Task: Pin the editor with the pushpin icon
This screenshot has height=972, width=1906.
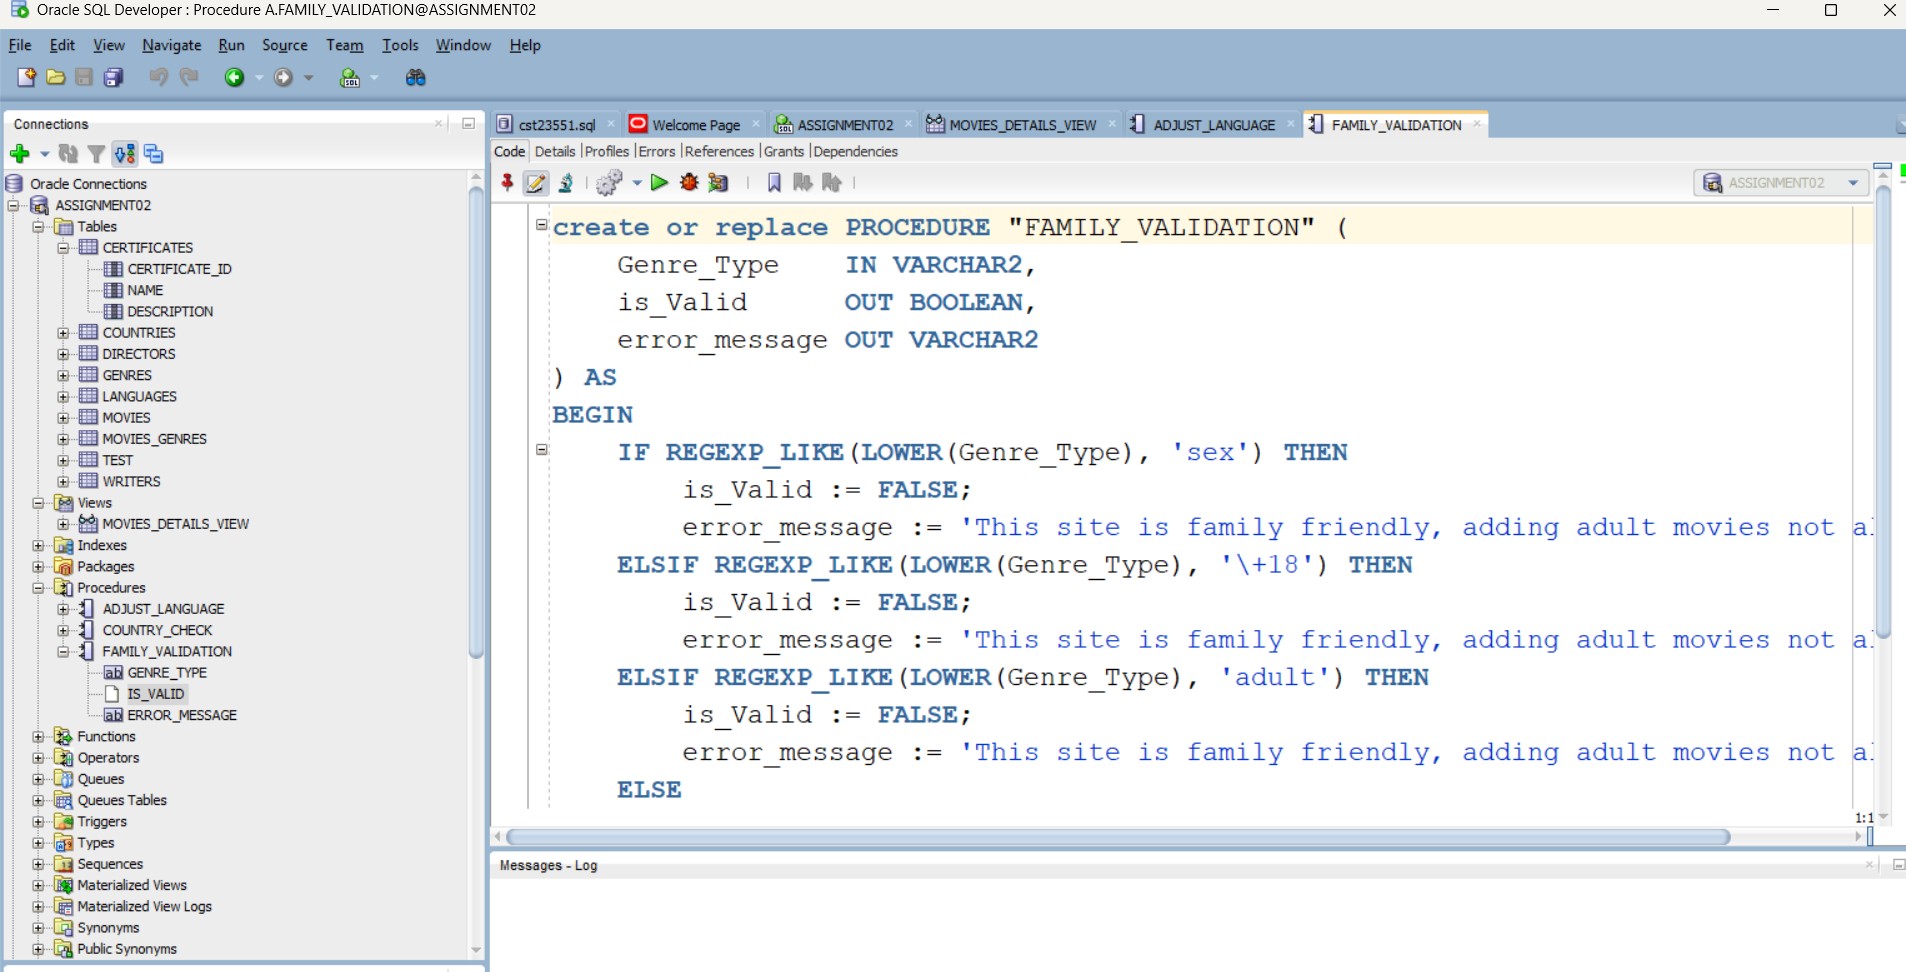Action: tap(509, 183)
